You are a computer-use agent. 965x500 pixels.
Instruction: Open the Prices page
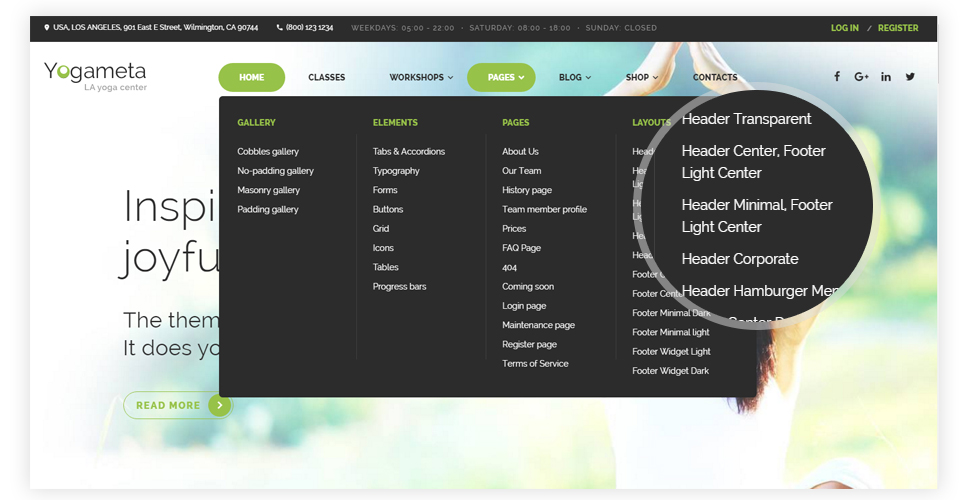514,228
